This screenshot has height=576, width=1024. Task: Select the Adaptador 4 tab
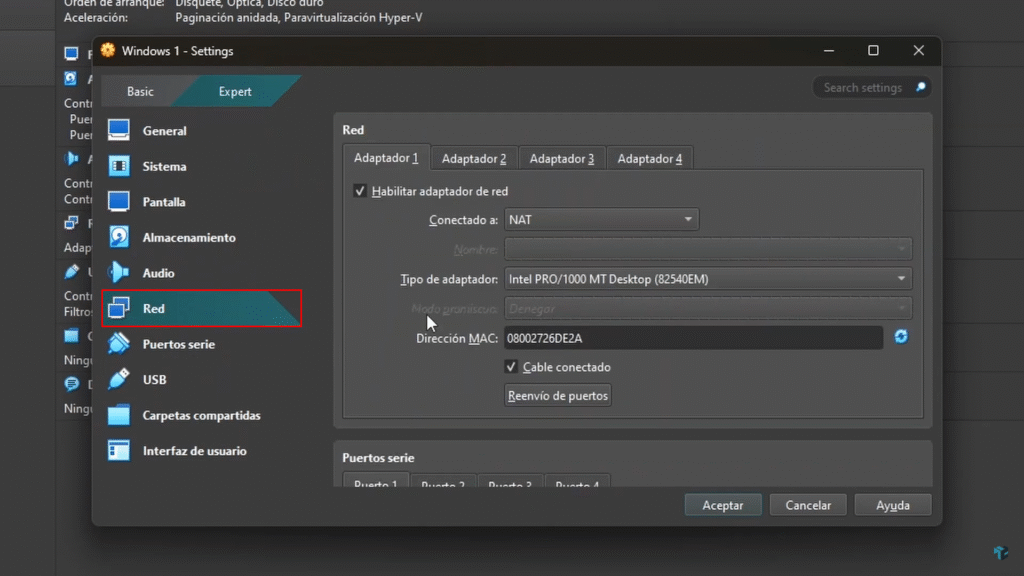[x=650, y=158]
